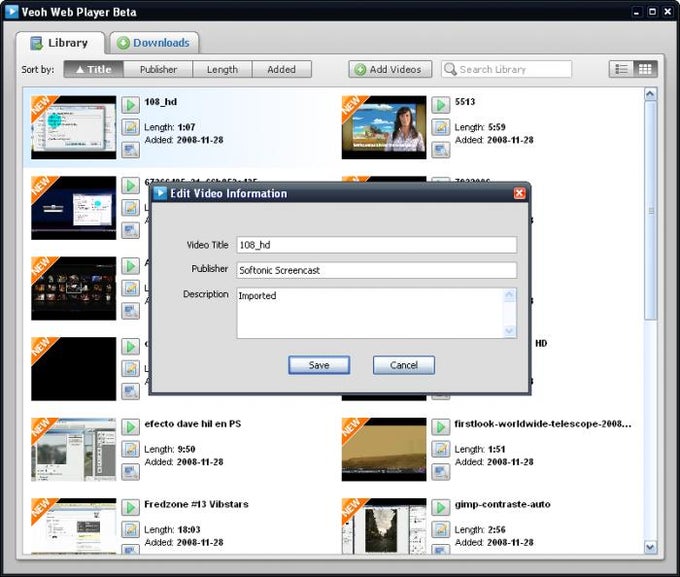Screen dimensions: 680x577
Task: Open the Downloads tab
Action: click(154, 43)
